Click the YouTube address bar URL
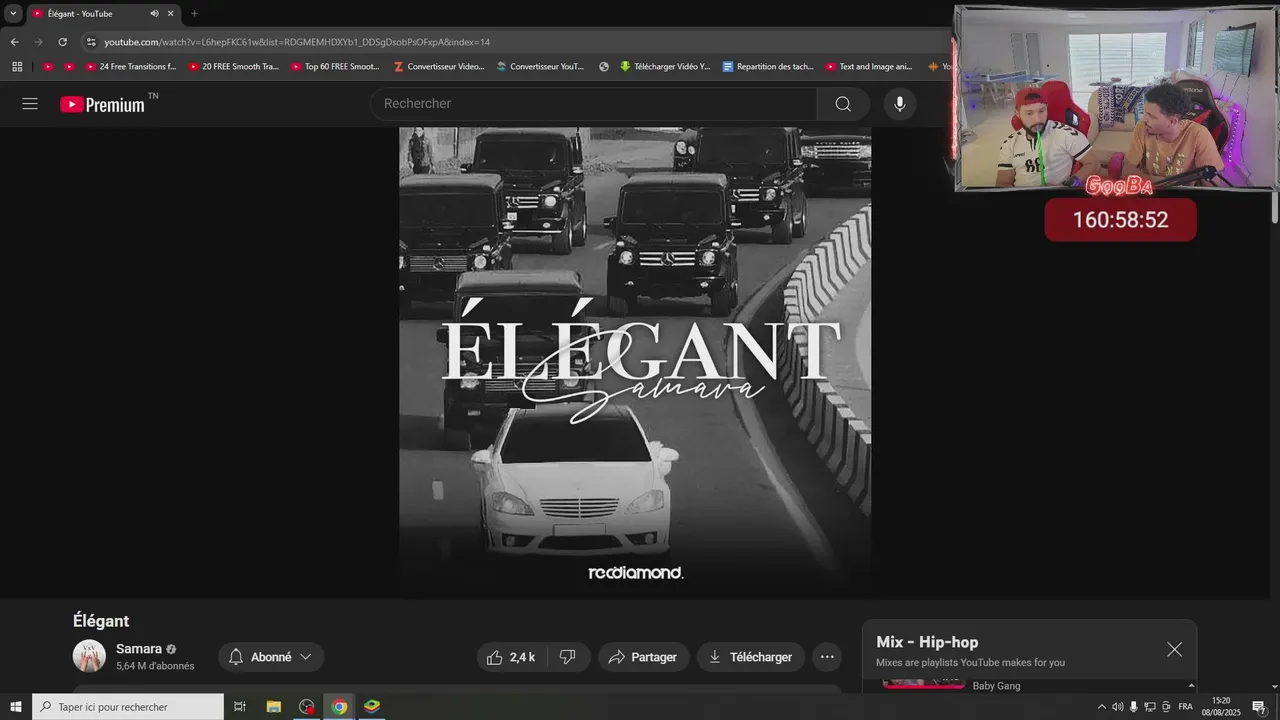Screen dimensions: 1280x720 coord(297,42)
